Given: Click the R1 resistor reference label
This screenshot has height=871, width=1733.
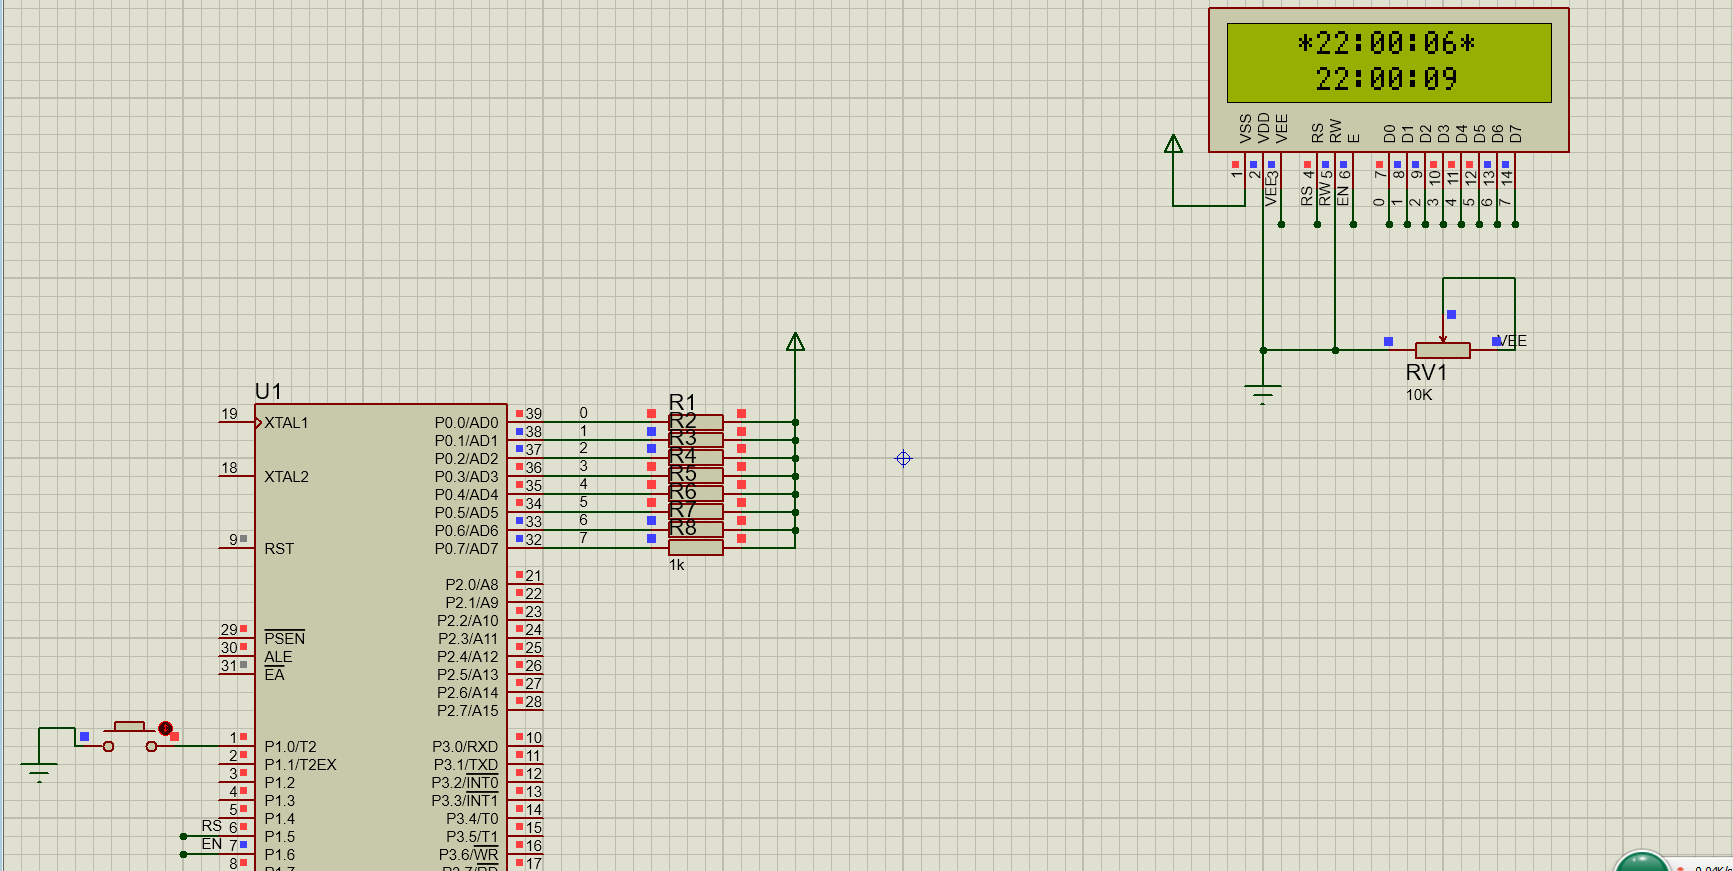Looking at the screenshot, I should pyautogui.click(x=682, y=402).
